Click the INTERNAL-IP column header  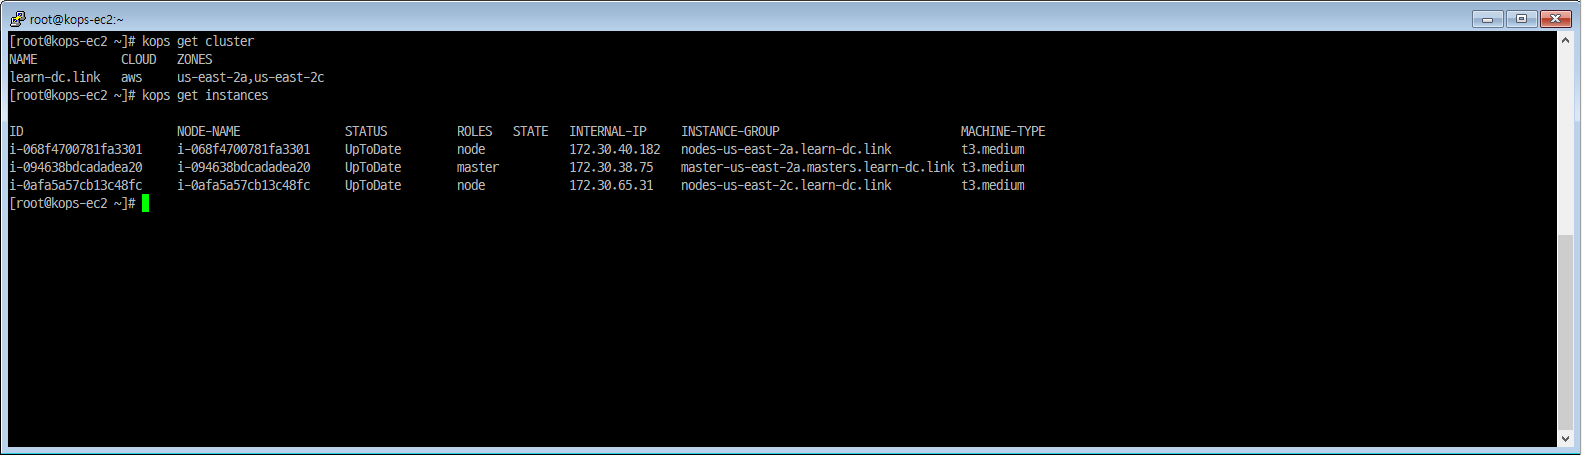(608, 131)
